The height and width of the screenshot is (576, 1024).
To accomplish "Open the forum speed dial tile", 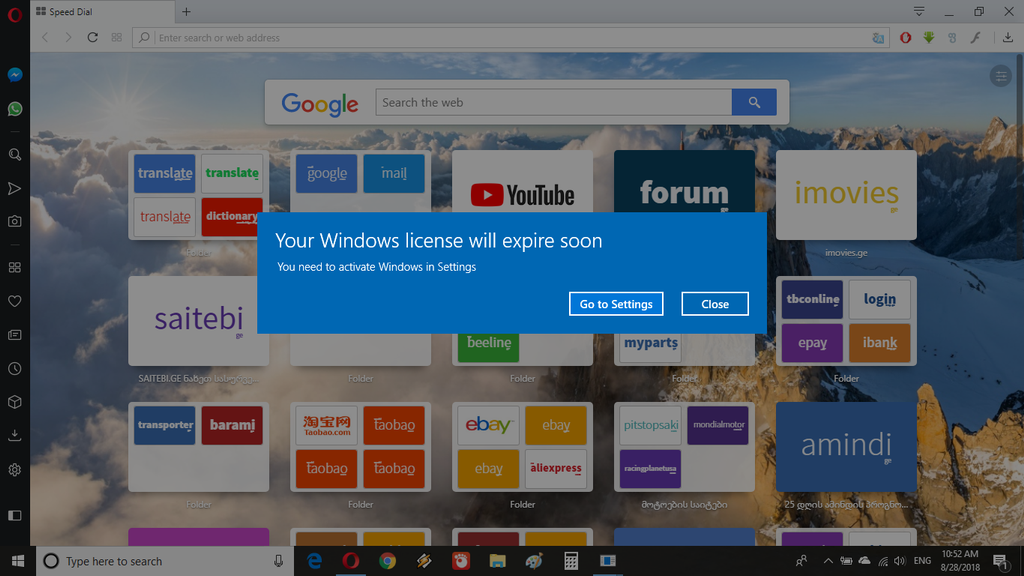I will pyautogui.click(x=684, y=182).
